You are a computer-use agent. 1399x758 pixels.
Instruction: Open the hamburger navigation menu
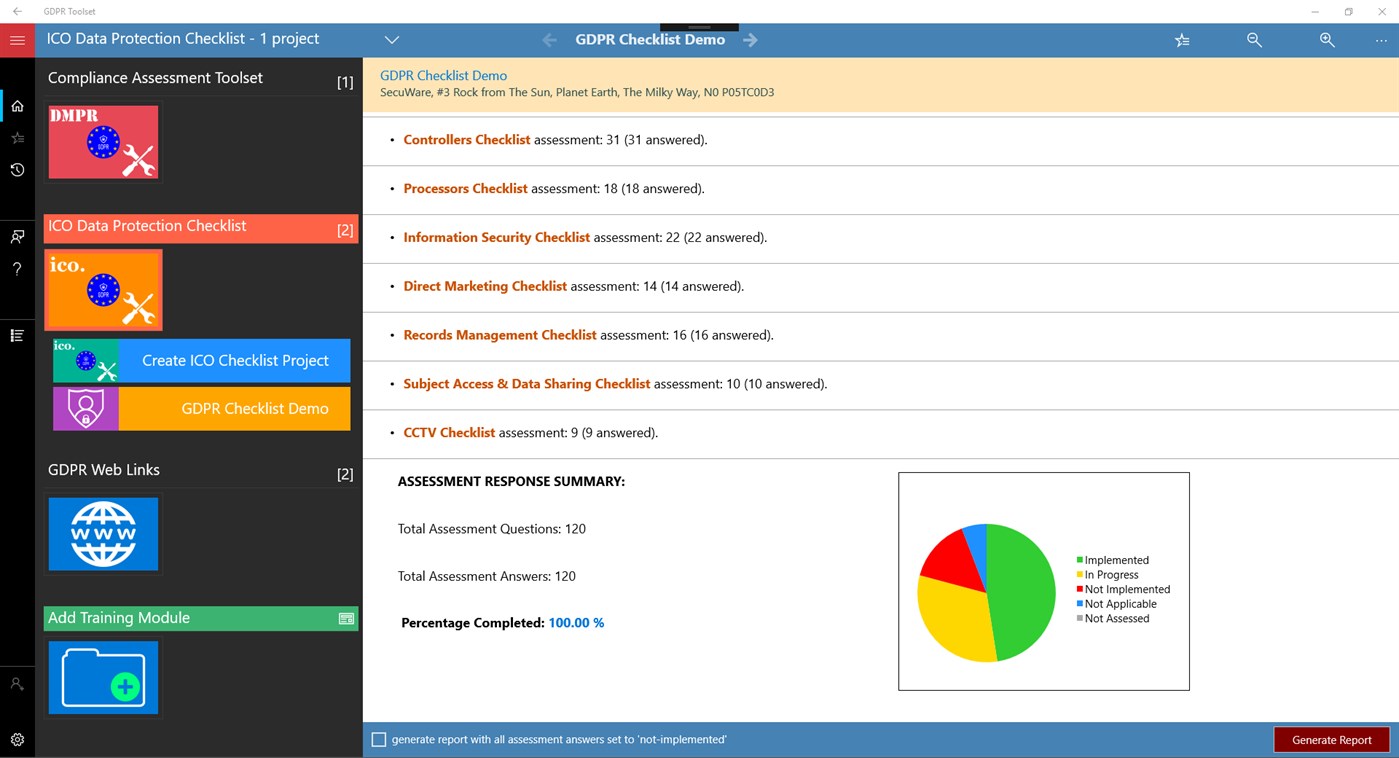pyautogui.click(x=16, y=40)
